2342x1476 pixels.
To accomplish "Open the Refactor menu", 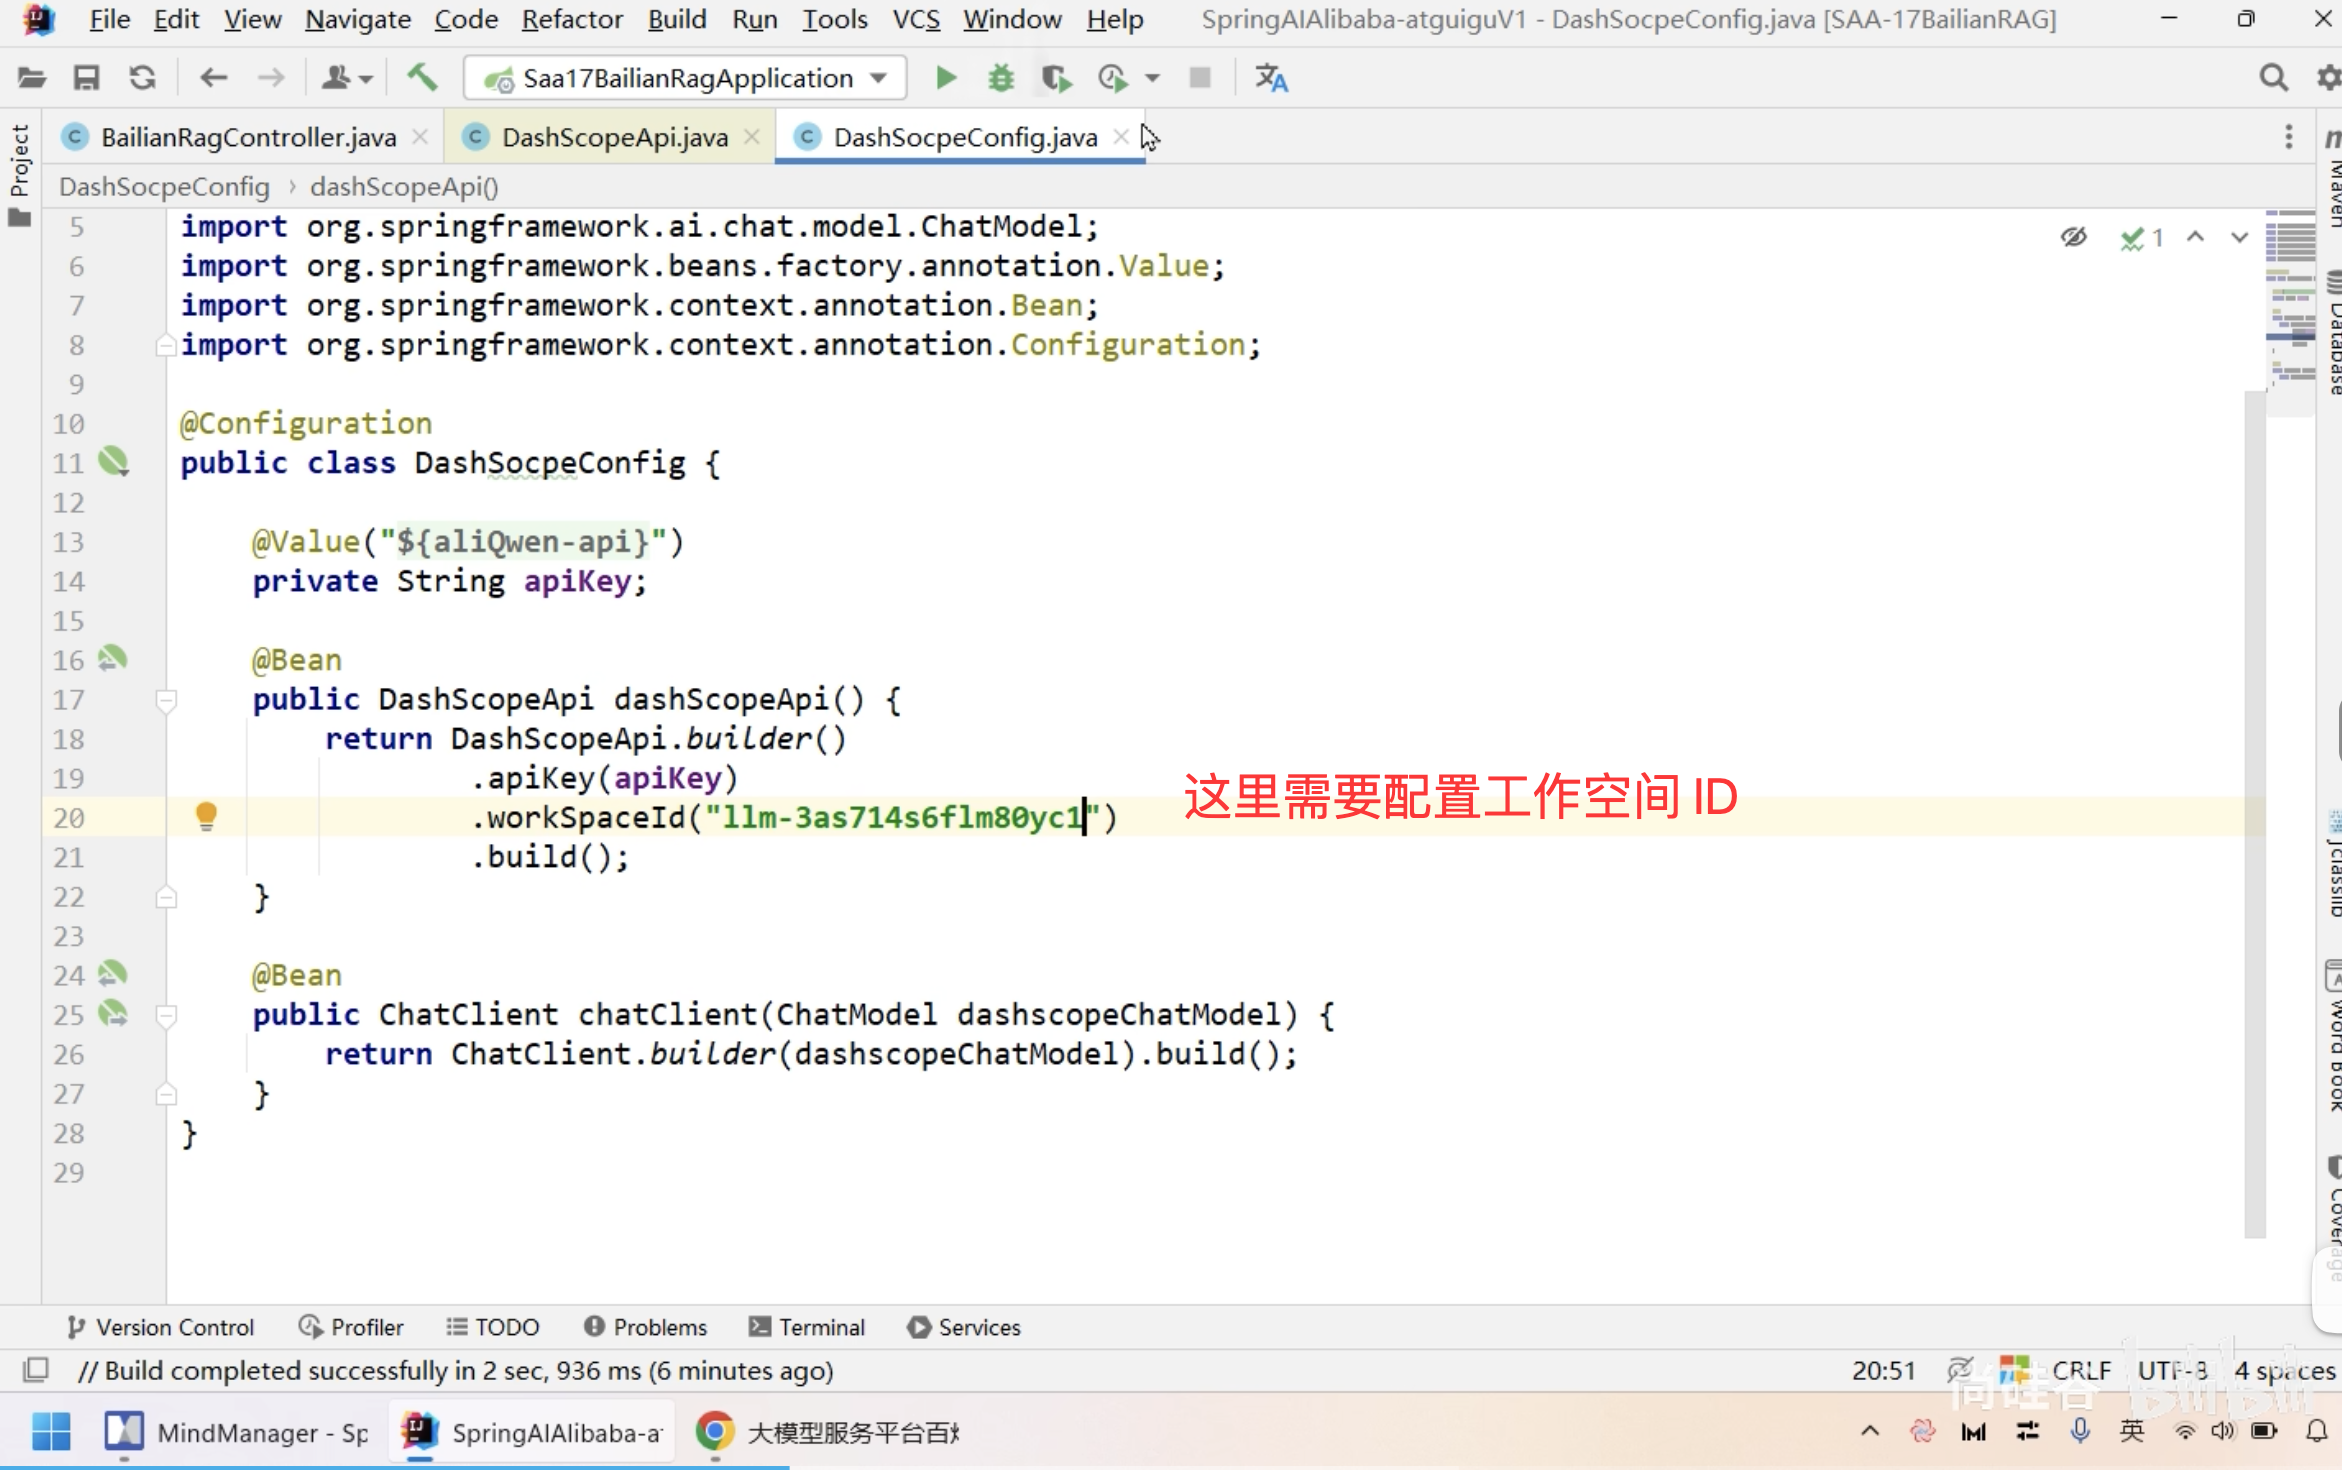I will pyautogui.click(x=571, y=19).
